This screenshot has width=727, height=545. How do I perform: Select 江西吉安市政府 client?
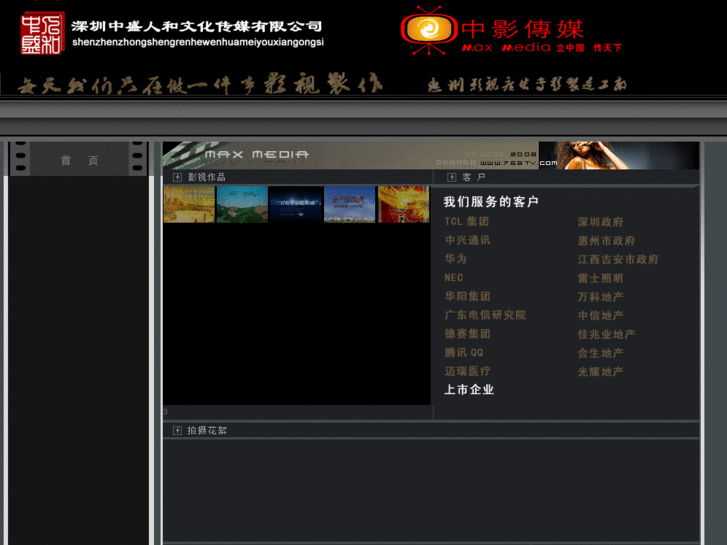point(618,259)
